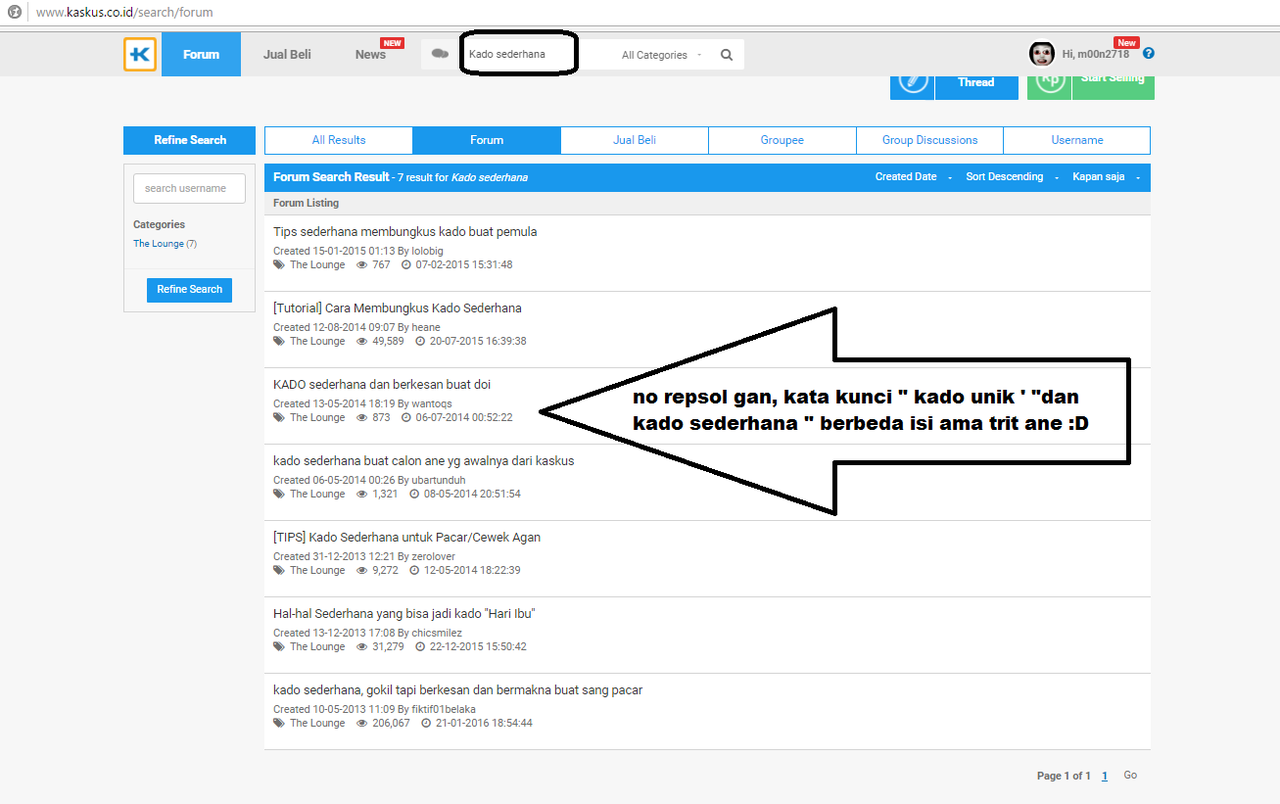Image resolution: width=1280 pixels, height=804 pixels.
Task: Open thread kado sederhana buat calon ane
Action: (424, 461)
